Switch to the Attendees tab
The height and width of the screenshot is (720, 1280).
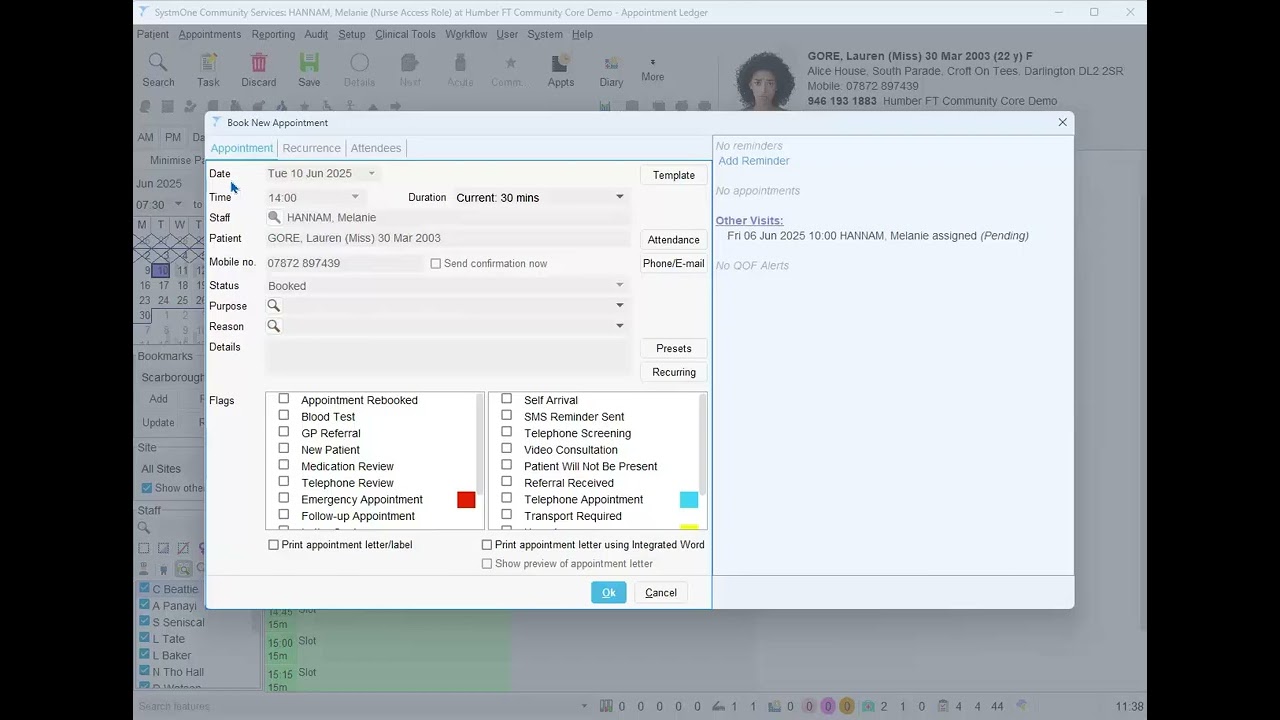coord(376,148)
